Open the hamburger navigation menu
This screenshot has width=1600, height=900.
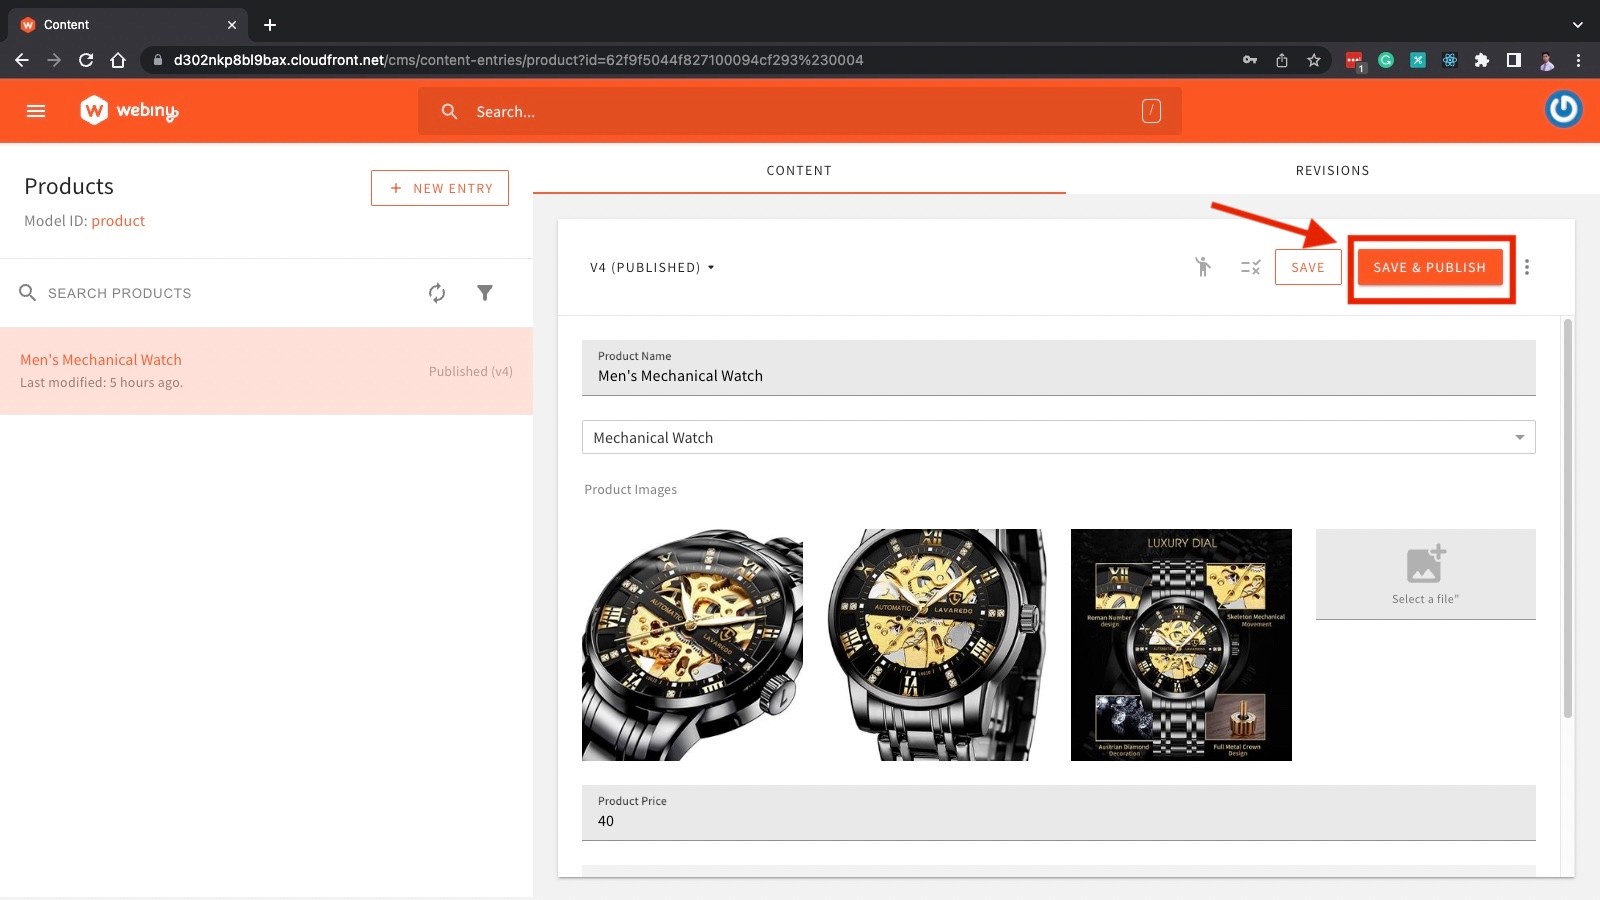(36, 111)
